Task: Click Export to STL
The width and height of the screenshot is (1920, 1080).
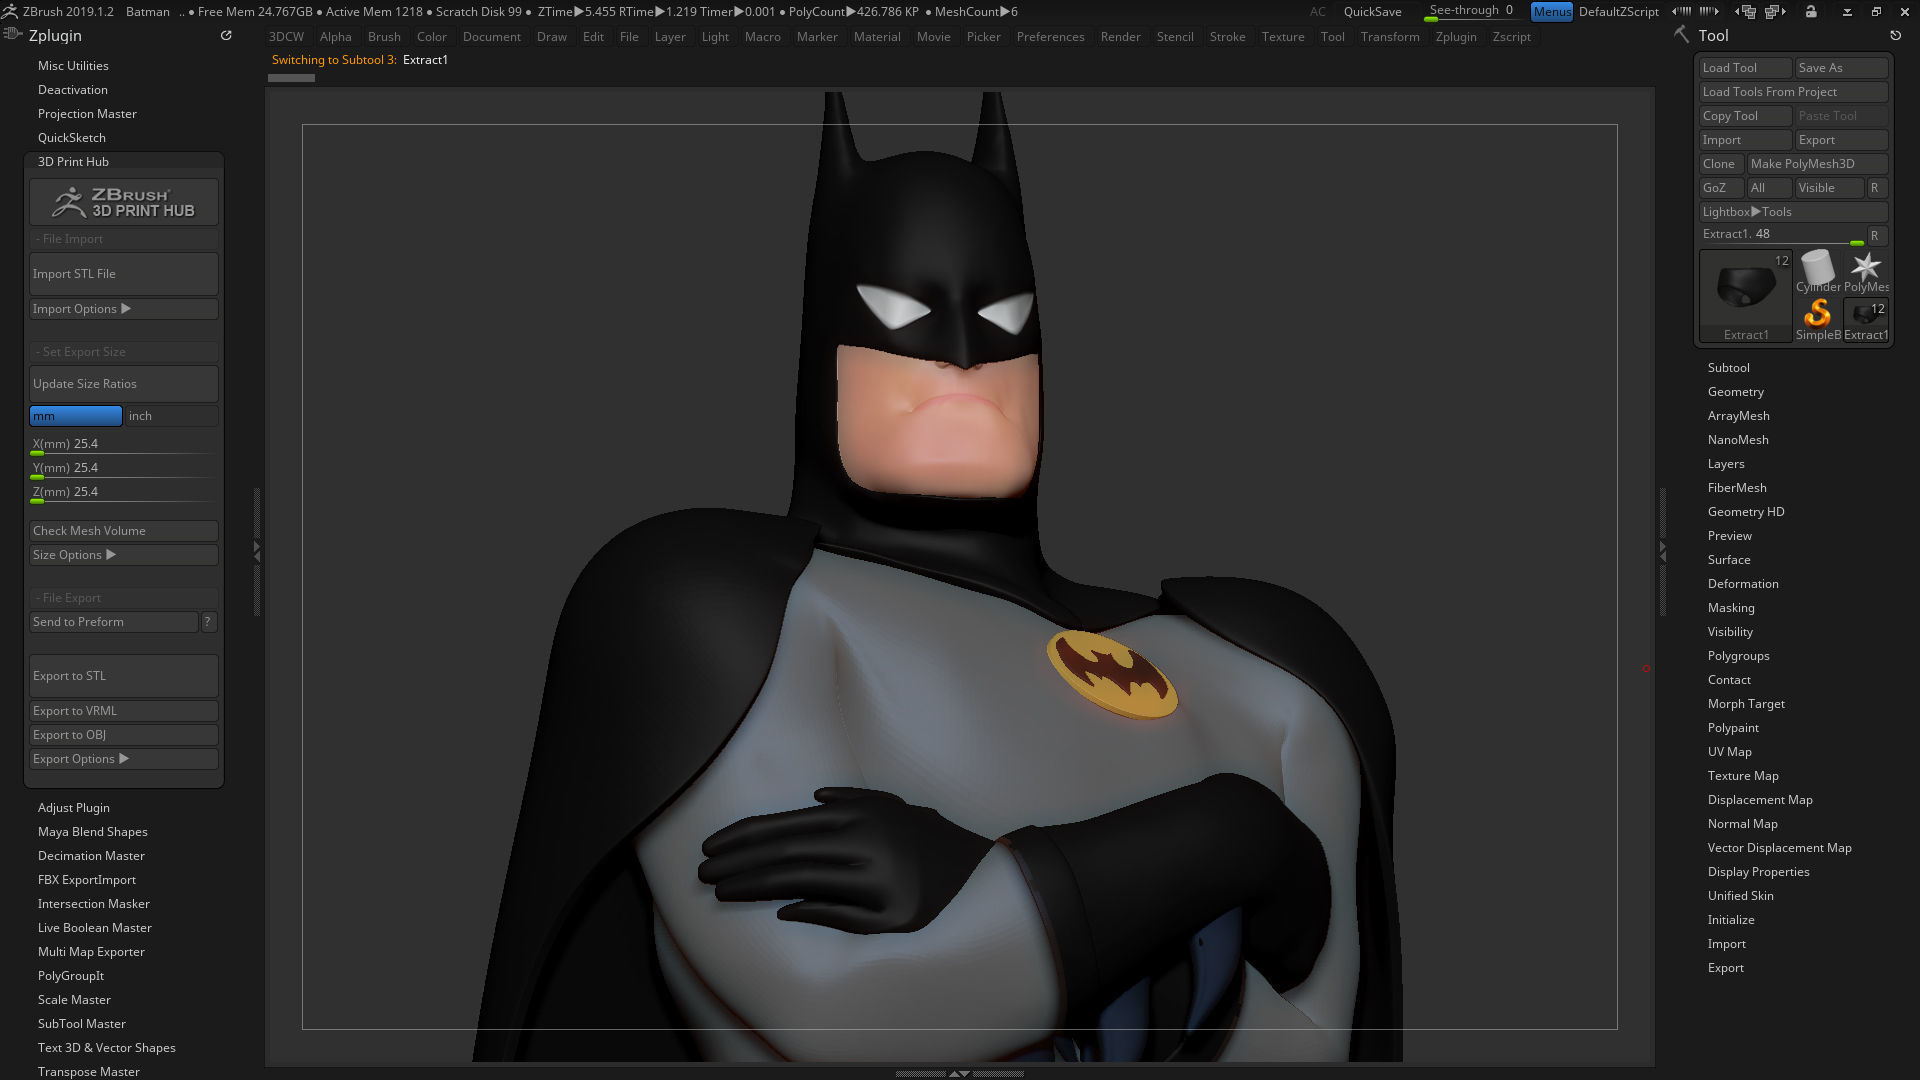Action: pyautogui.click(x=124, y=676)
